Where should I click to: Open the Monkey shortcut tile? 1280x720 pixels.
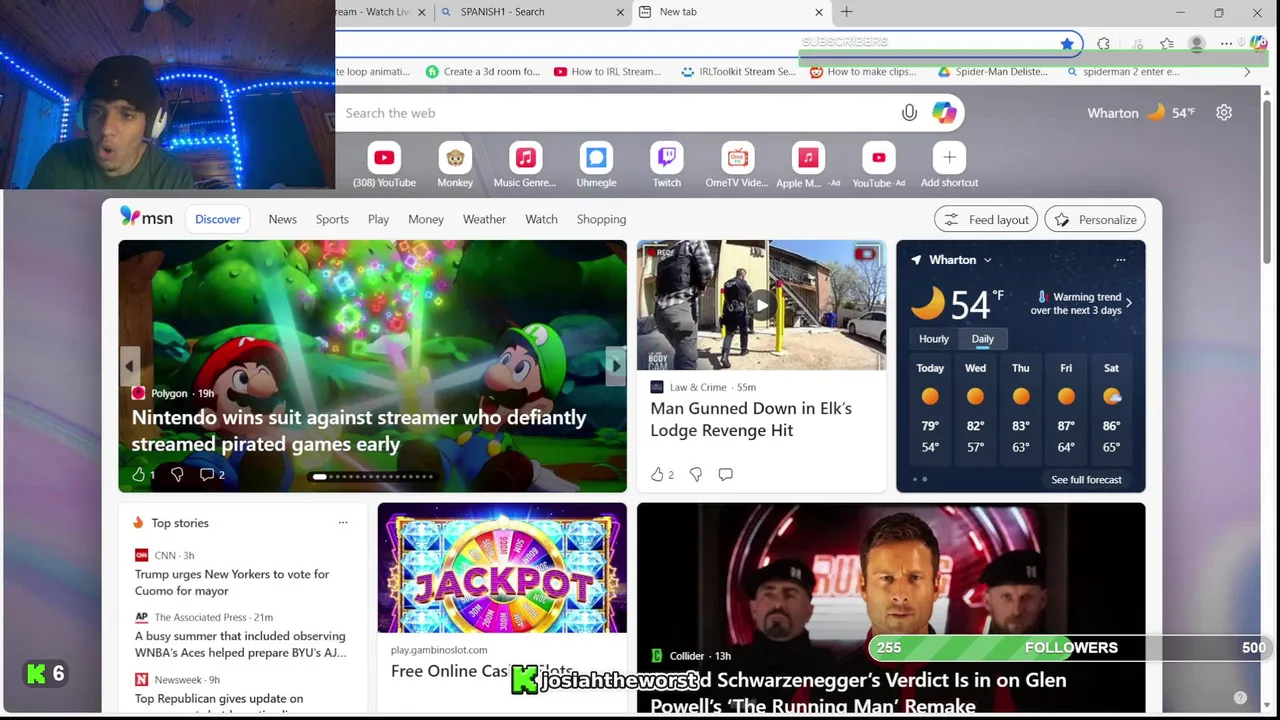[x=455, y=165]
